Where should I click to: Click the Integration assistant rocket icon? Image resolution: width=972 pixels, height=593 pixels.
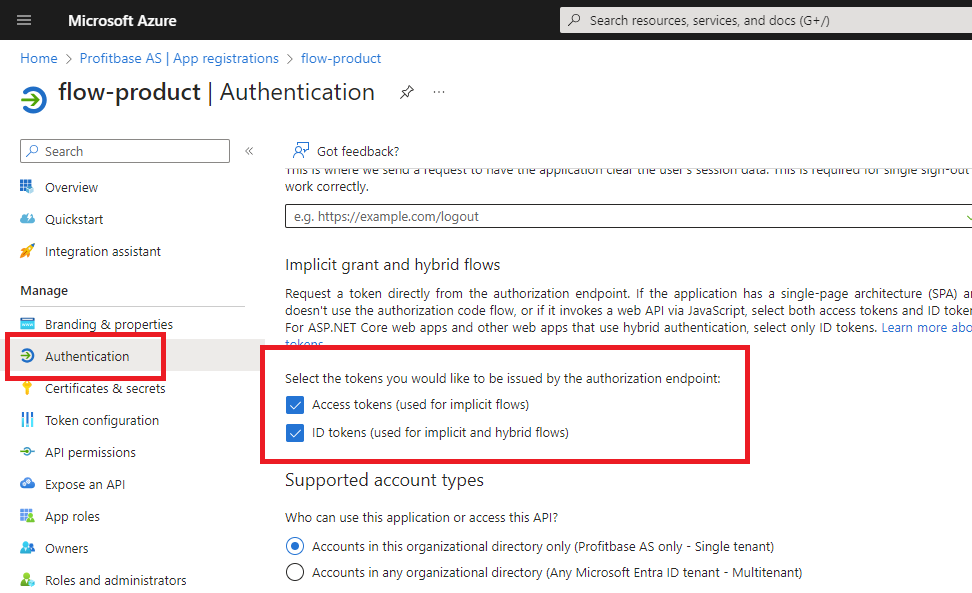[27, 251]
